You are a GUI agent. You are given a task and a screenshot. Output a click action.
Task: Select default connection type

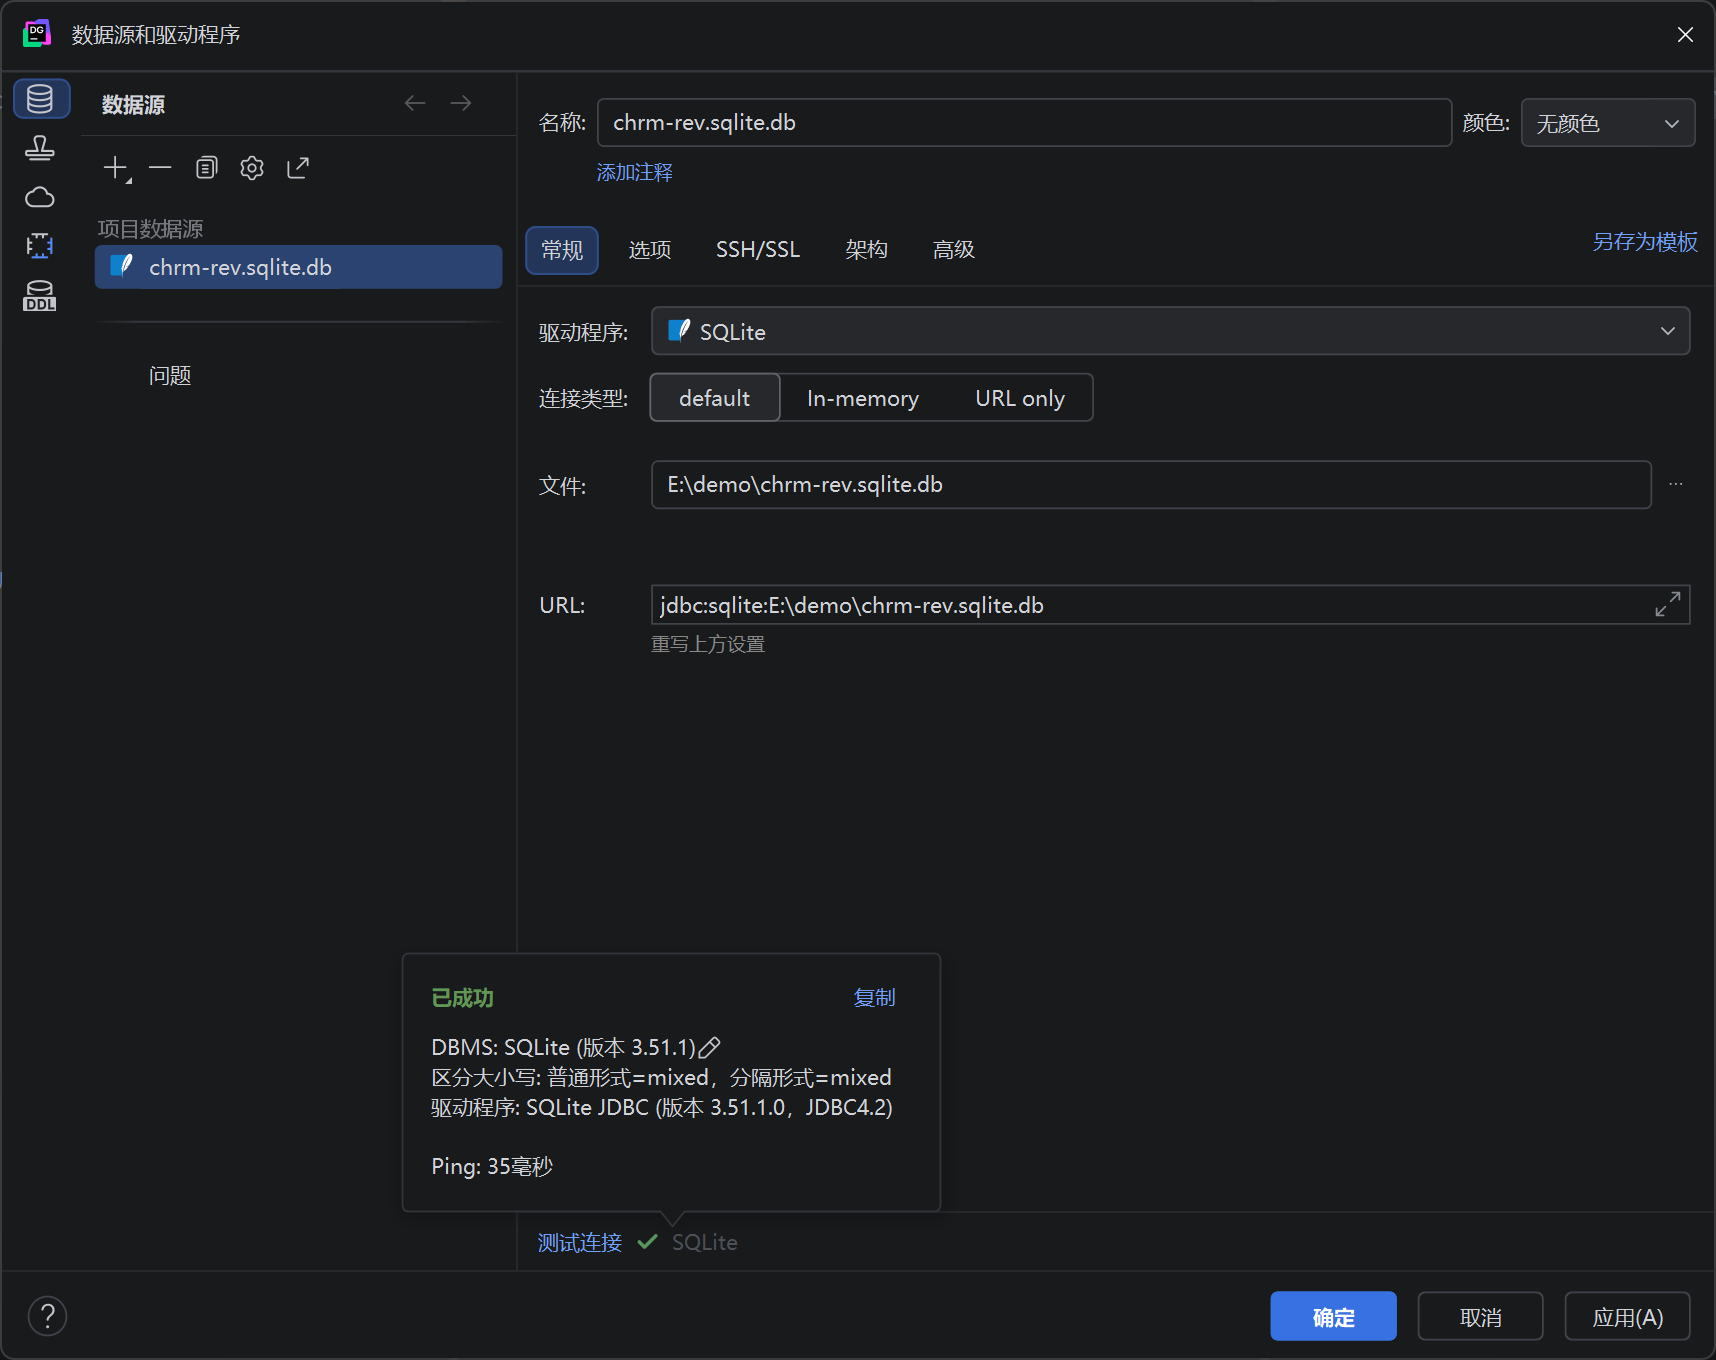pos(715,398)
